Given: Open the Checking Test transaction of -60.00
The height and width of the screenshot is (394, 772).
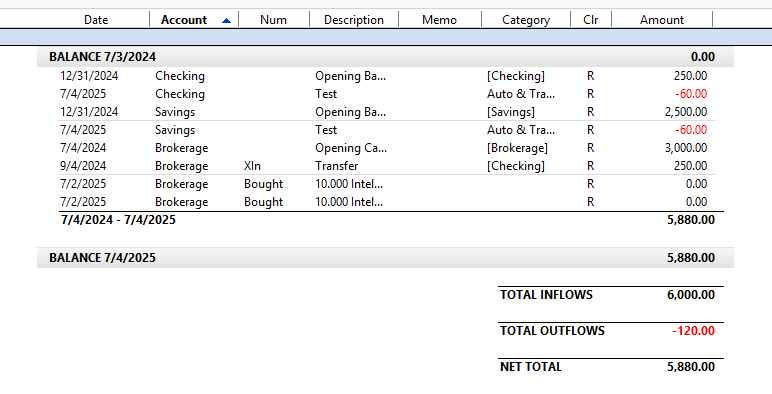Looking at the screenshot, I should coord(386,94).
